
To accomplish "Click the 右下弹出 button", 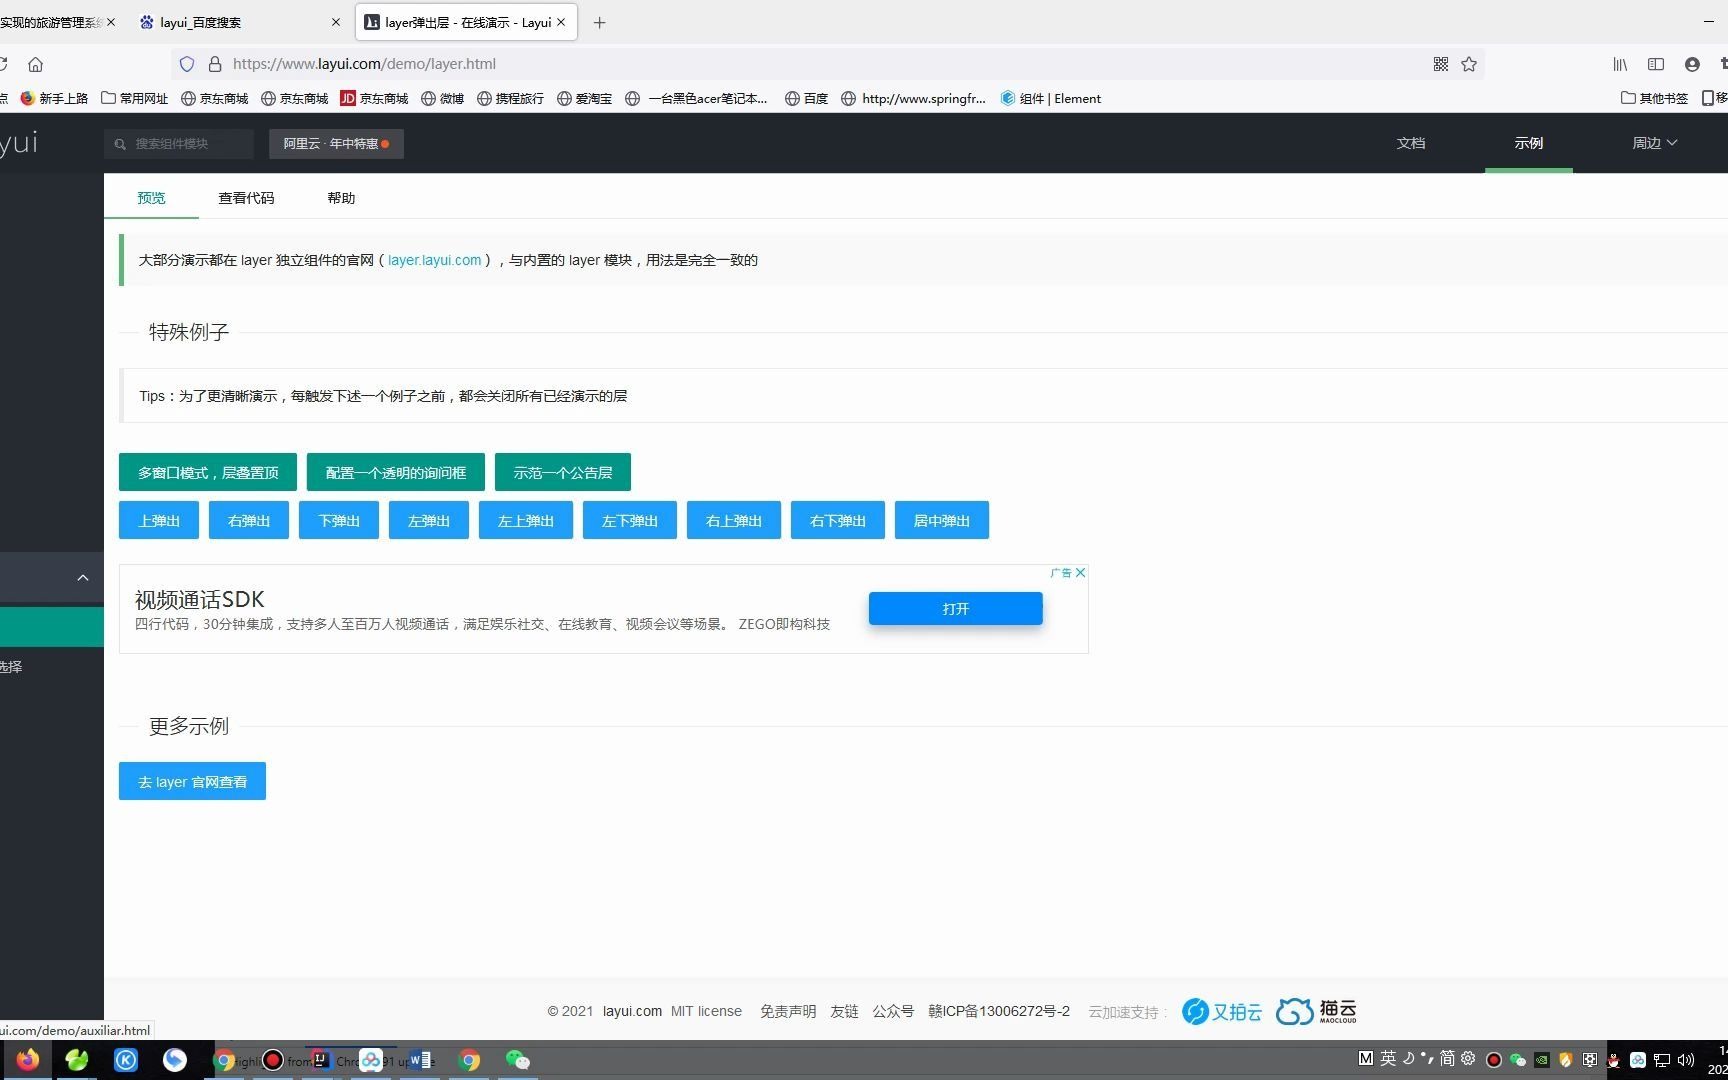I will (838, 520).
